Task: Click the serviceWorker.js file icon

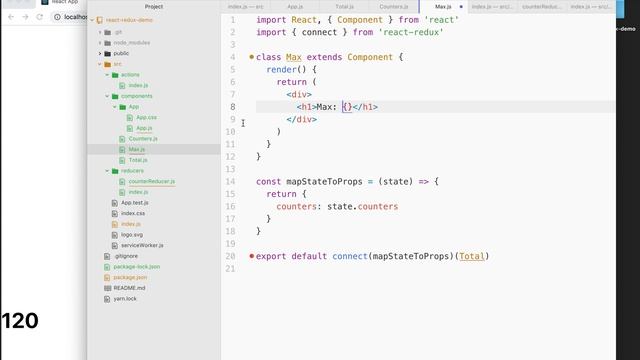Action: point(115,245)
